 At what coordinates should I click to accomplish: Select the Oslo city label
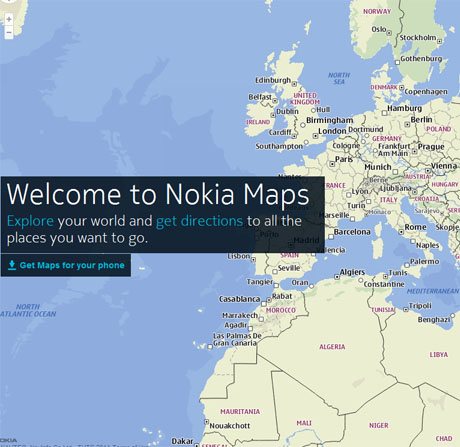point(379,29)
